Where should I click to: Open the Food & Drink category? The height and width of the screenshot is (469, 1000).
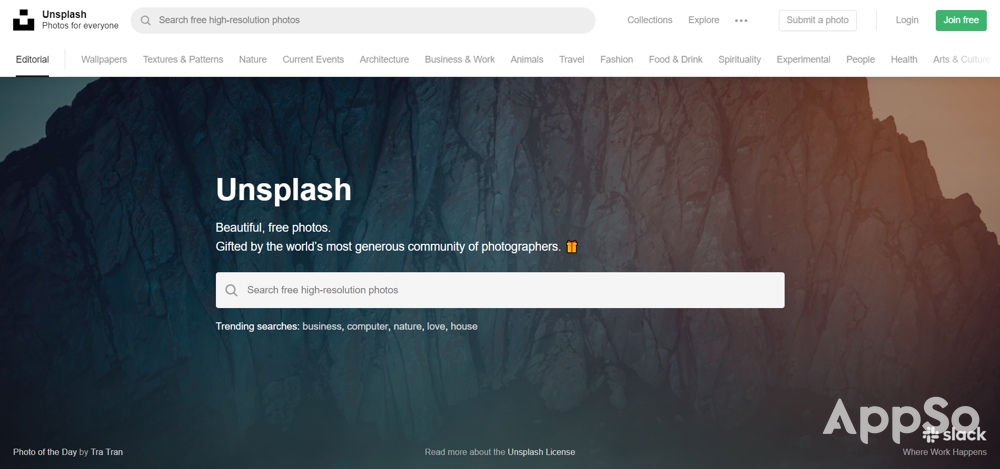click(x=675, y=59)
